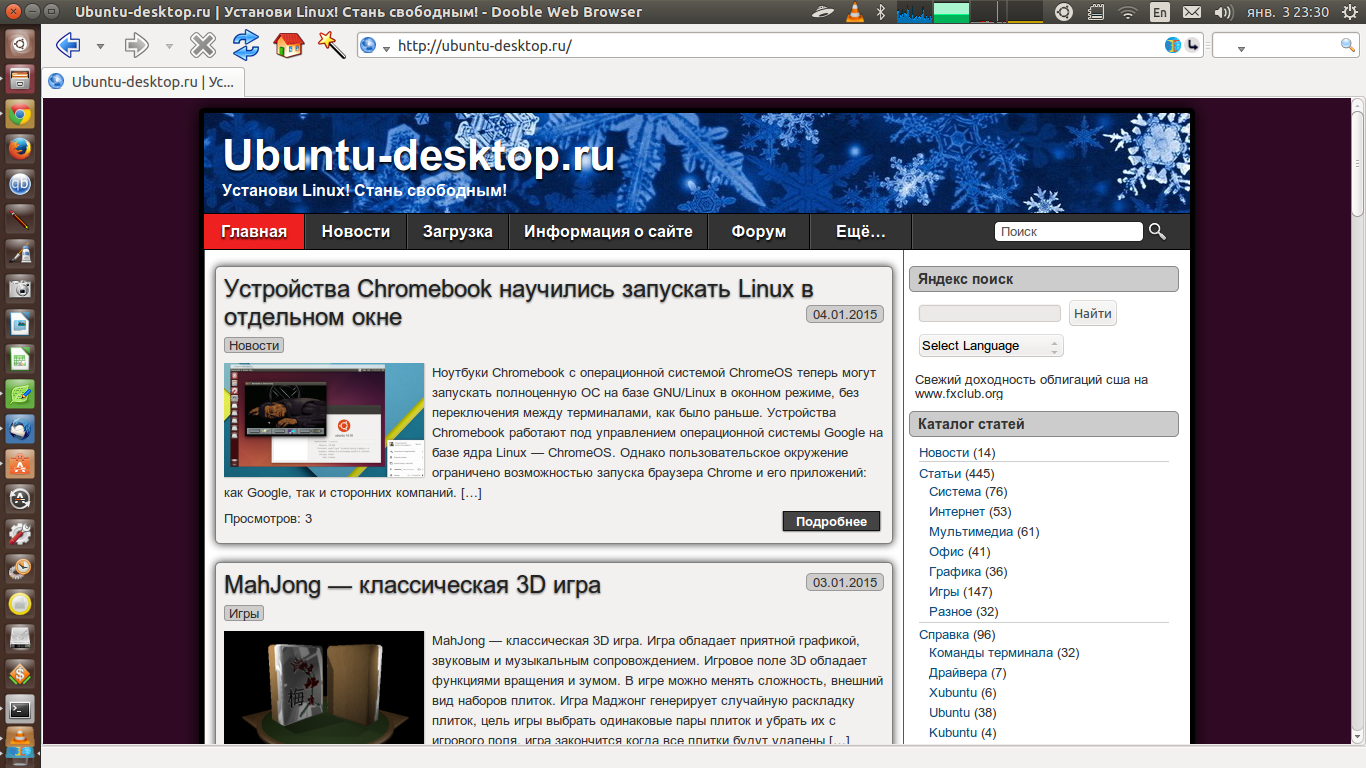1366x768 pixels.
Task: Click the Подробнее button
Action: (831, 521)
